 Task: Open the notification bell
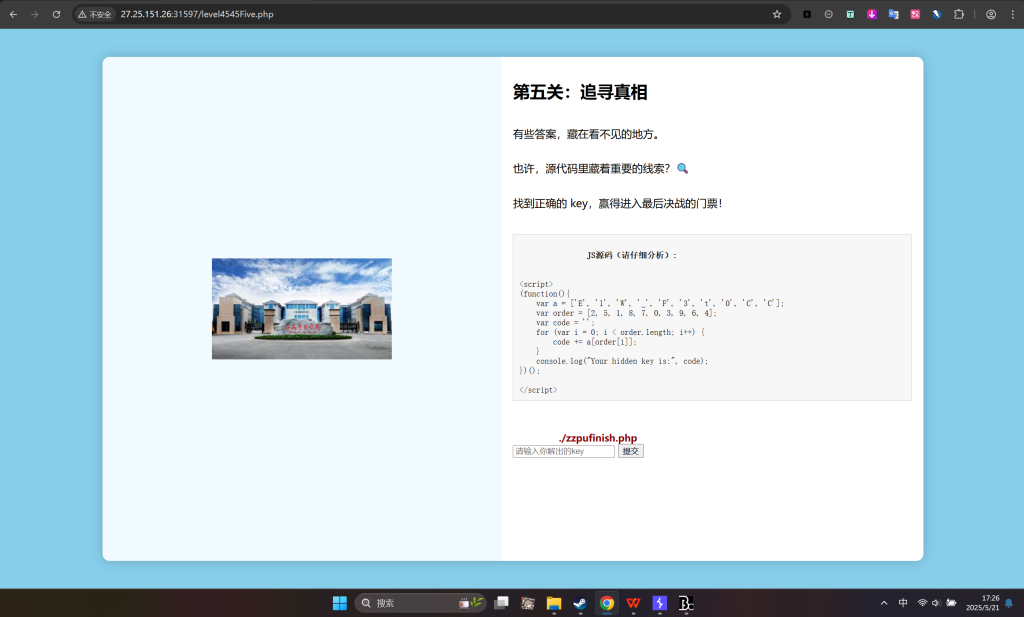[1010, 603]
